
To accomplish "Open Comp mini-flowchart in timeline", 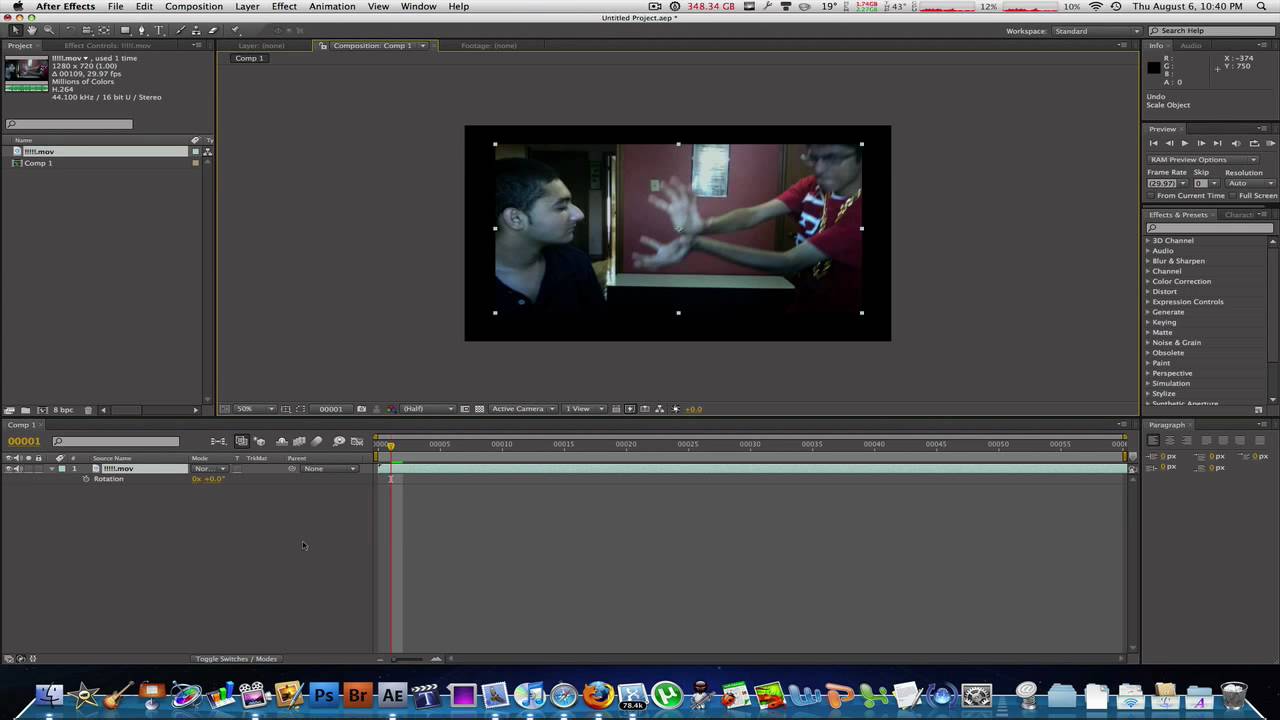I will coord(218,441).
